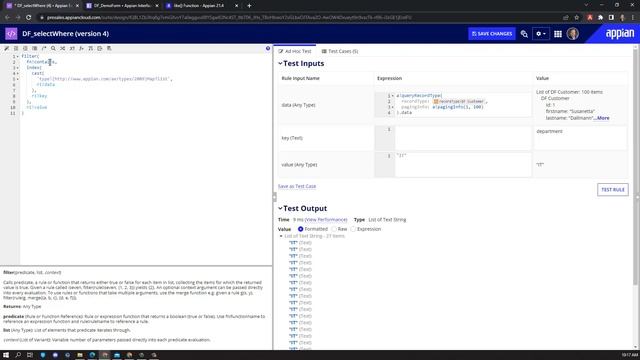The width and height of the screenshot is (640, 360).
Task: Select the DF_selectWhere browser tab
Action: tap(43, 6)
